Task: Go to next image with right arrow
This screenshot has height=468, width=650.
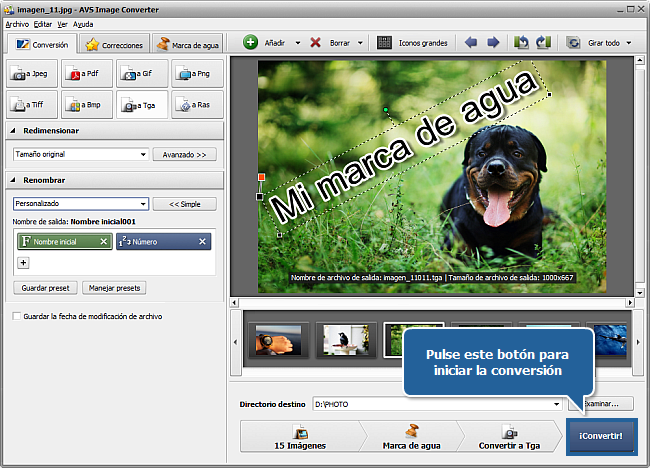Action: coord(493,43)
